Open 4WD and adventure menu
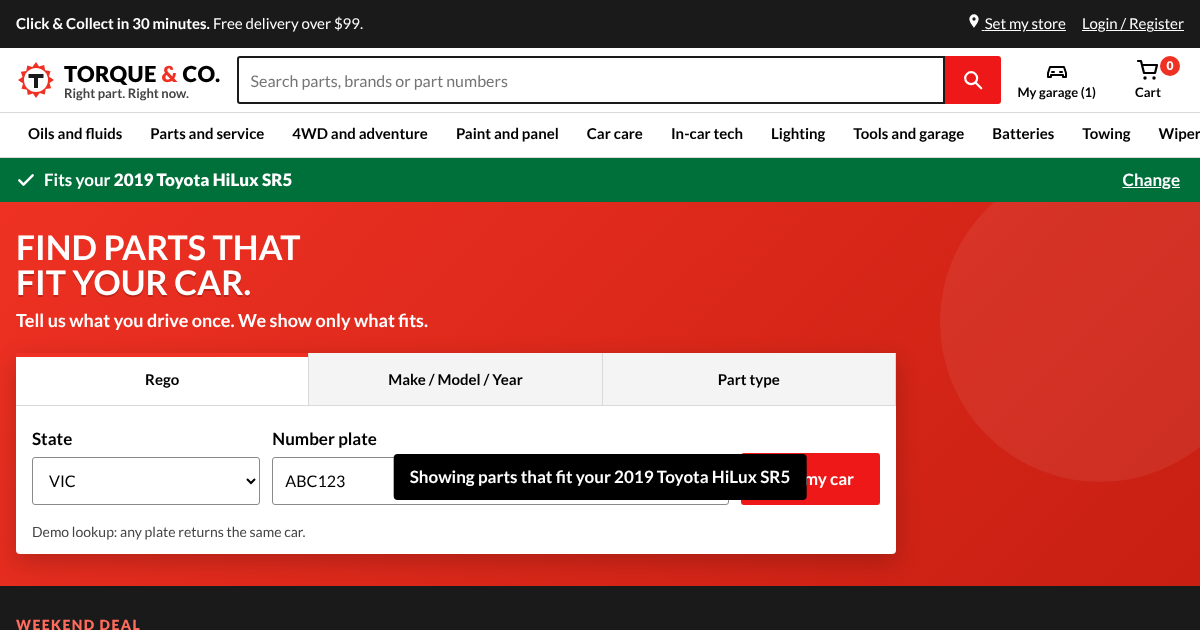The height and width of the screenshot is (630, 1200). [360, 134]
